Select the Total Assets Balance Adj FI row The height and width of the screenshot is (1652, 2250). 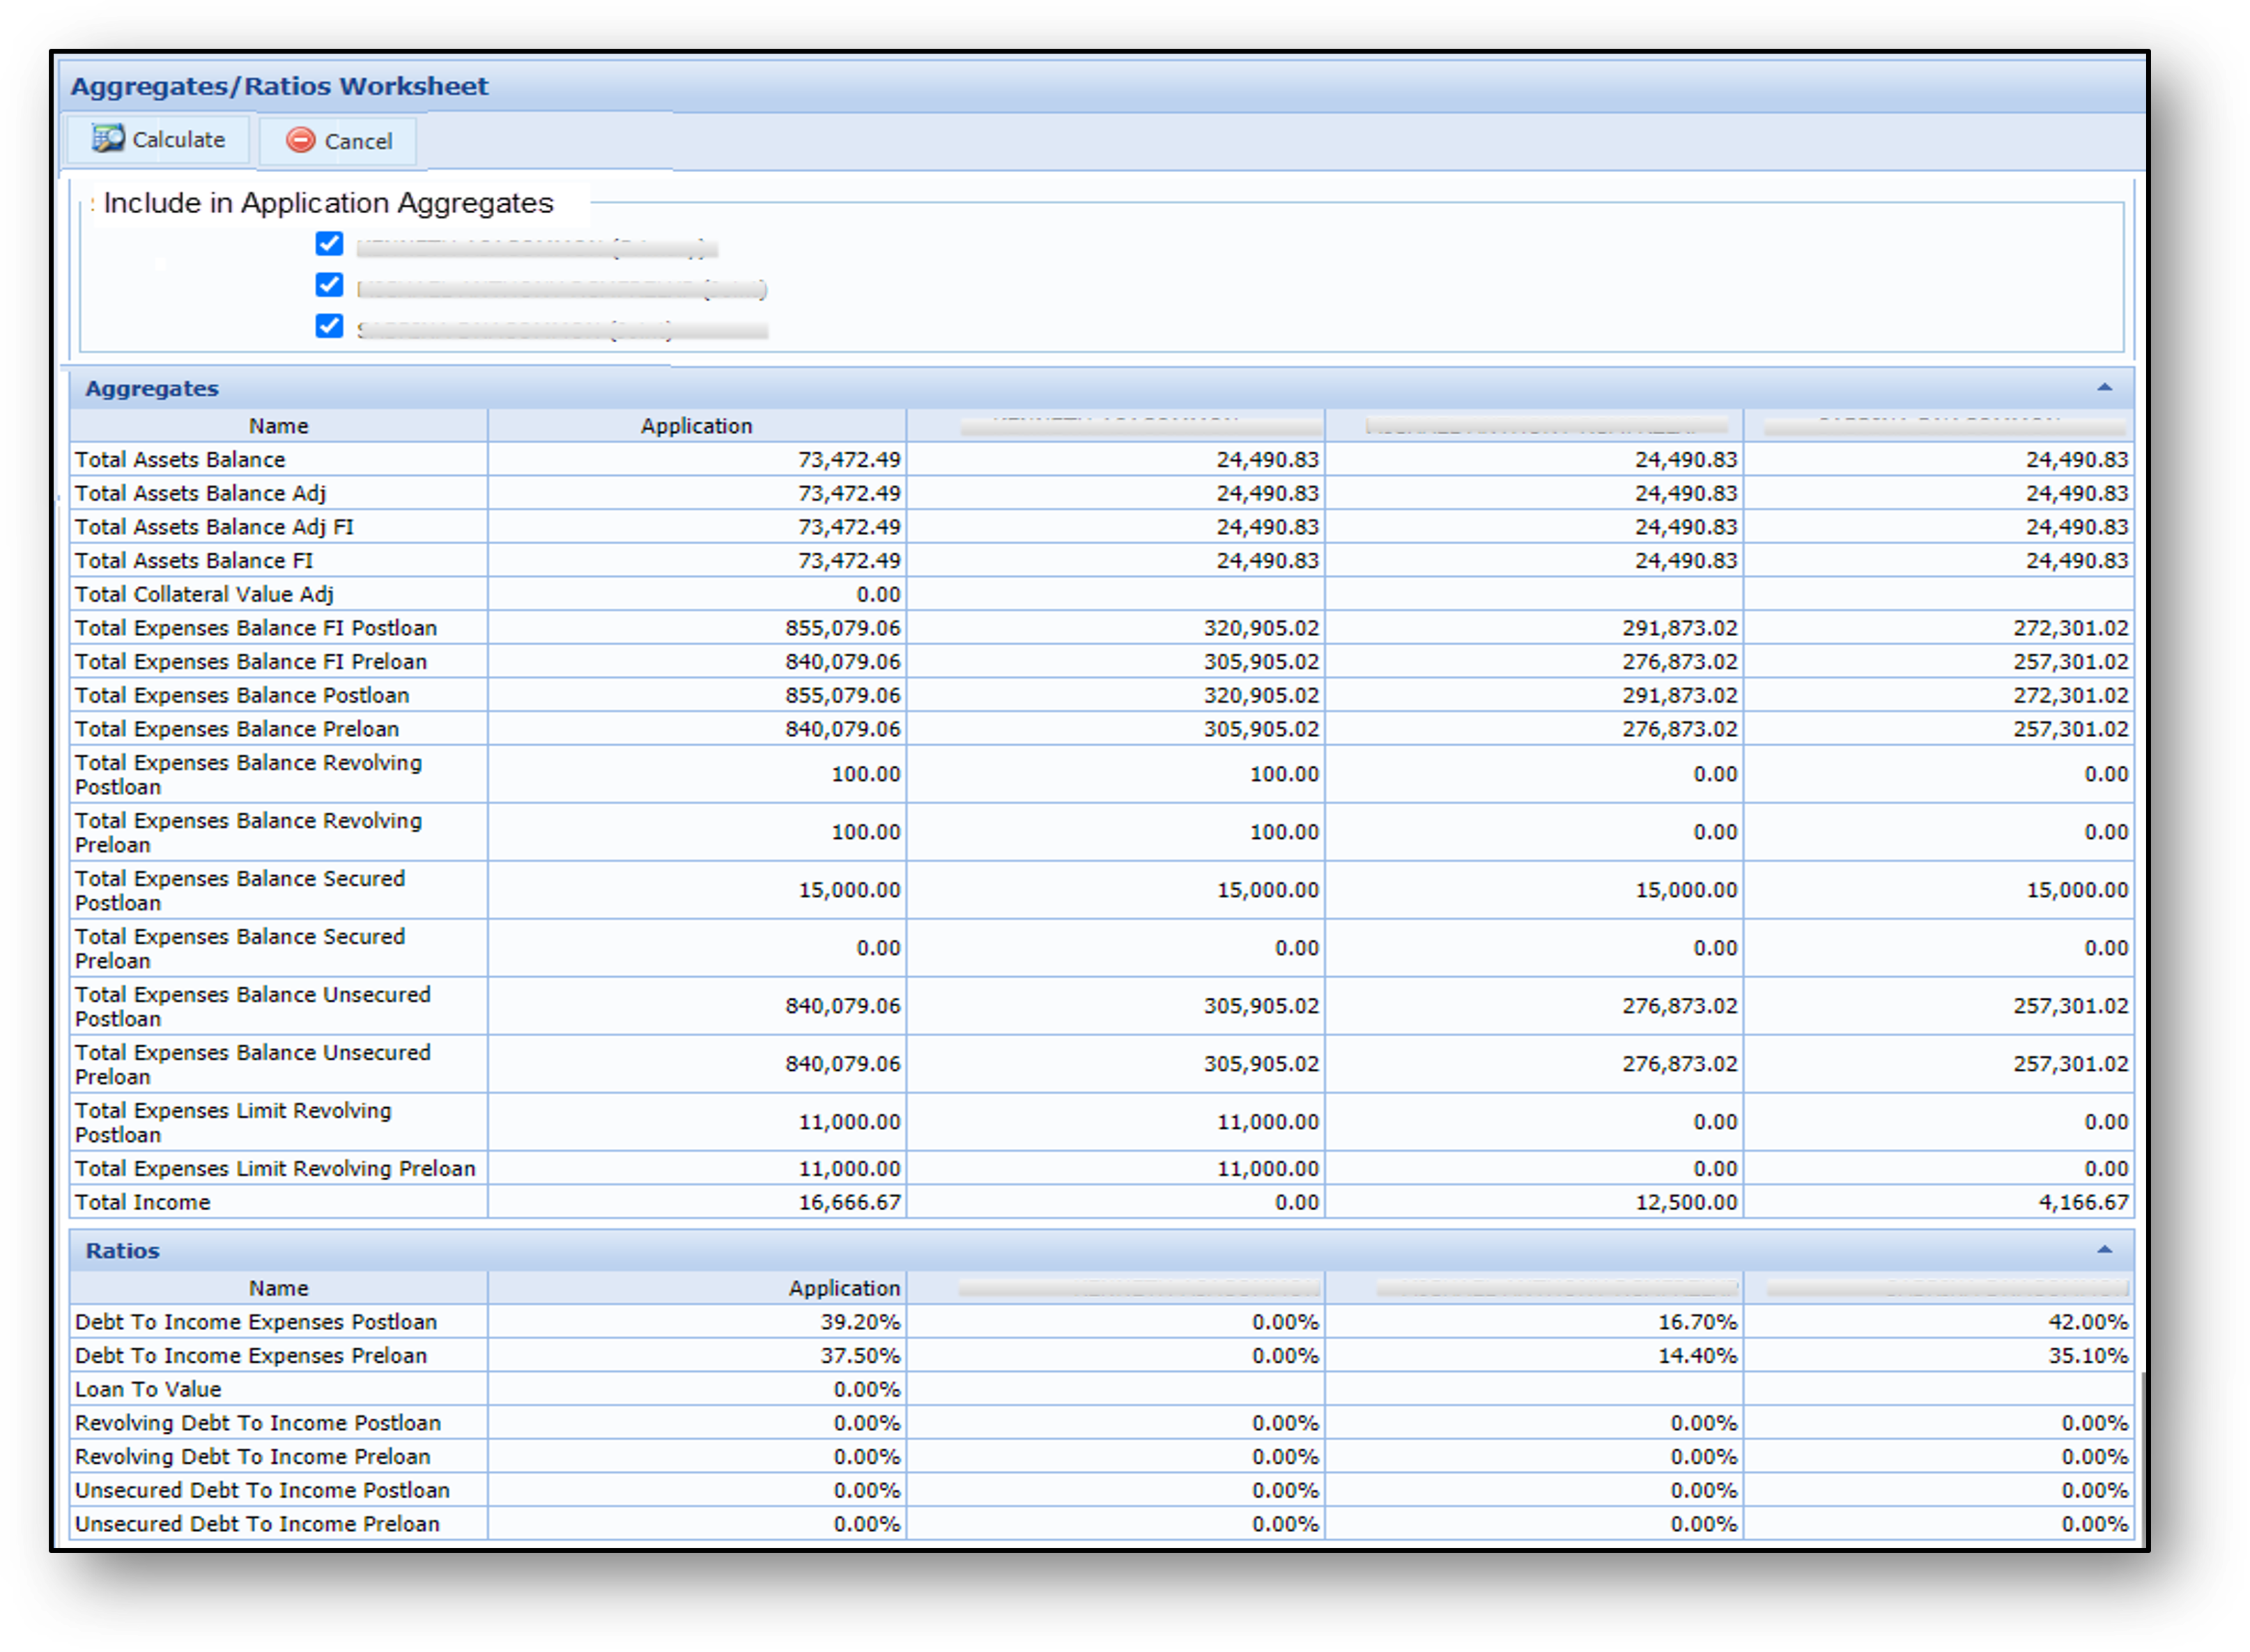point(1101,527)
